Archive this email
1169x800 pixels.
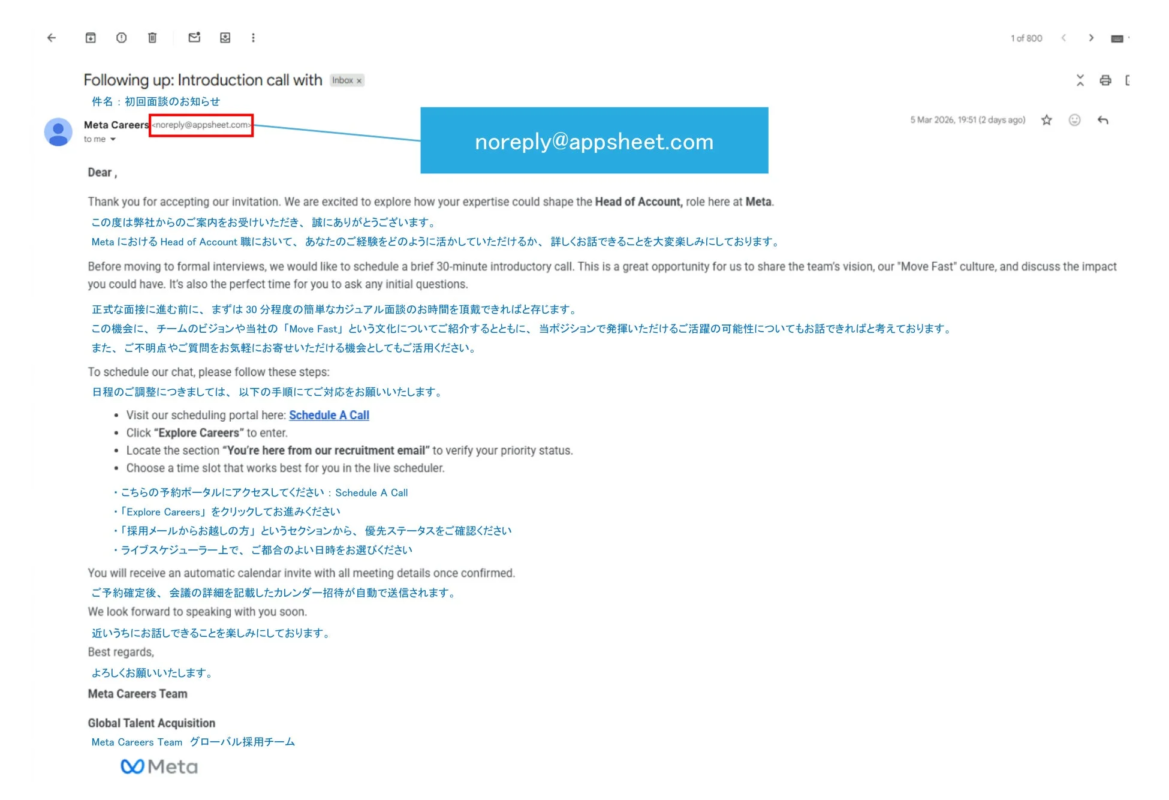(90, 37)
